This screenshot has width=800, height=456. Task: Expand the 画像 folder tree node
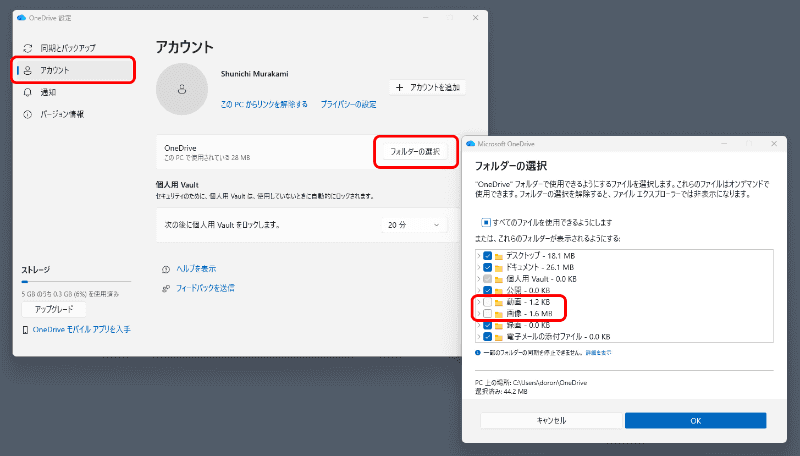click(479, 313)
